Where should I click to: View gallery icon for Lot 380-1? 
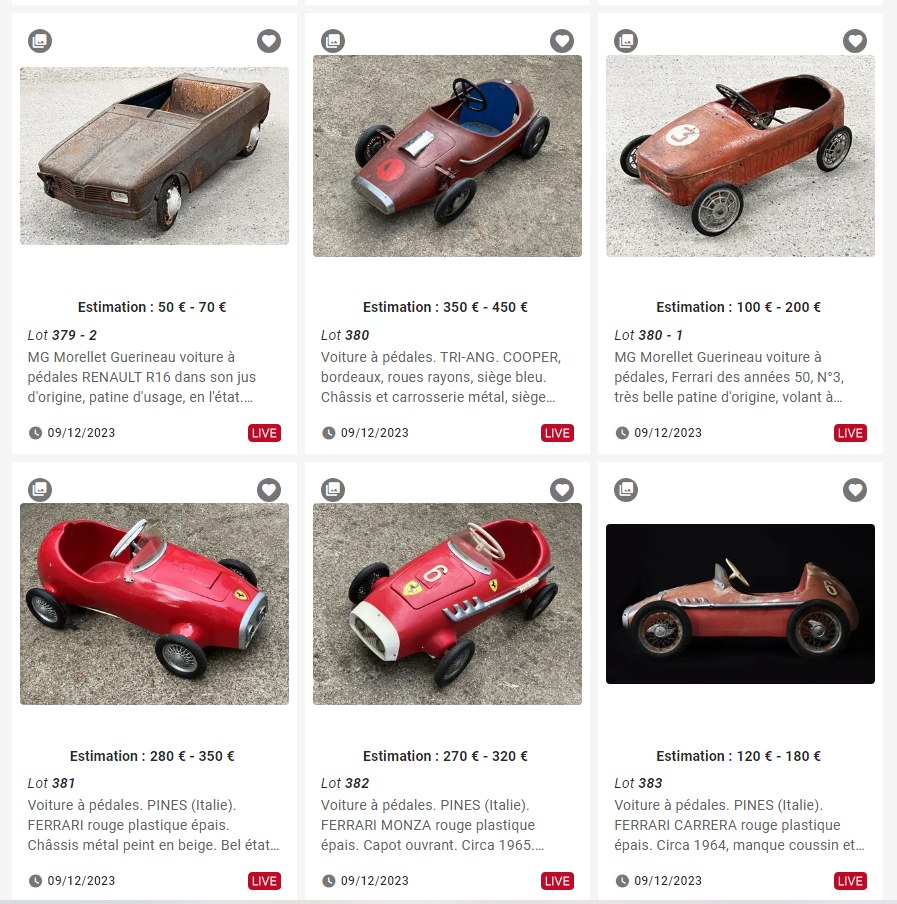[626, 41]
